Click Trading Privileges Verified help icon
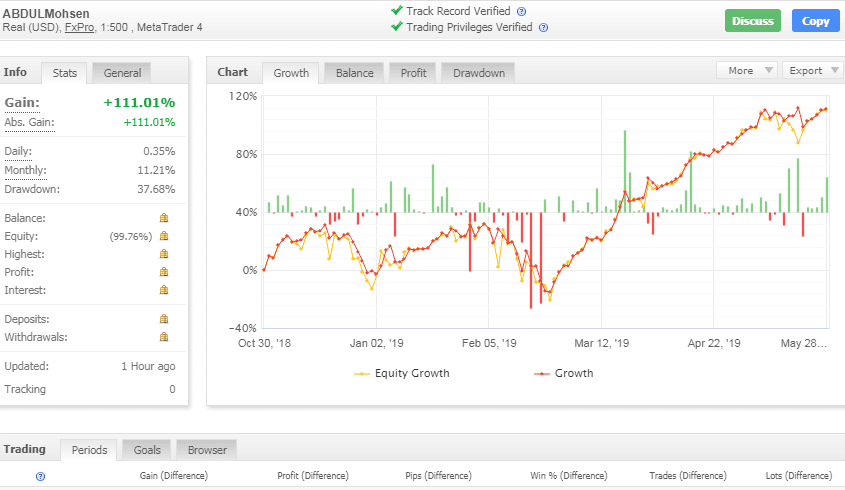The height and width of the screenshot is (490, 845). (543, 28)
